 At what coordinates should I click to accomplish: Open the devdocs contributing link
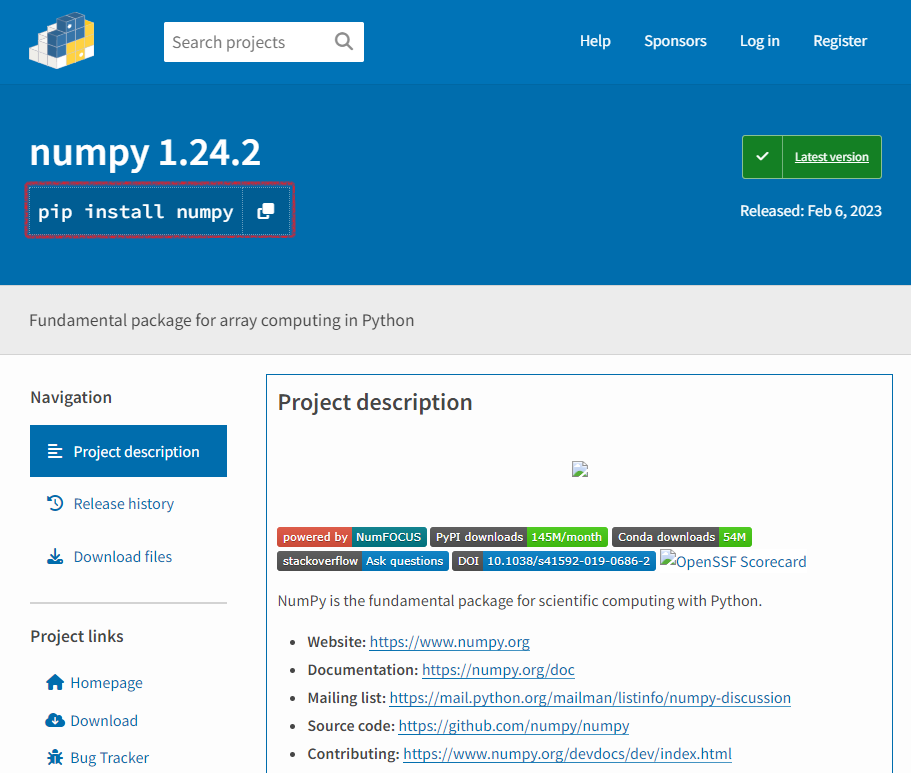tap(567, 753)
